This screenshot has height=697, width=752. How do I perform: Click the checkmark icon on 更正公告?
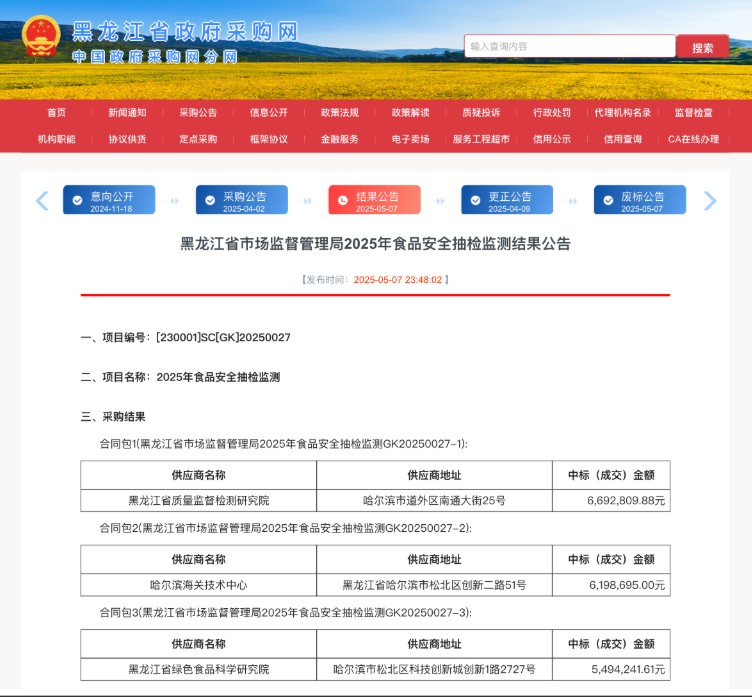click(475, 201)
